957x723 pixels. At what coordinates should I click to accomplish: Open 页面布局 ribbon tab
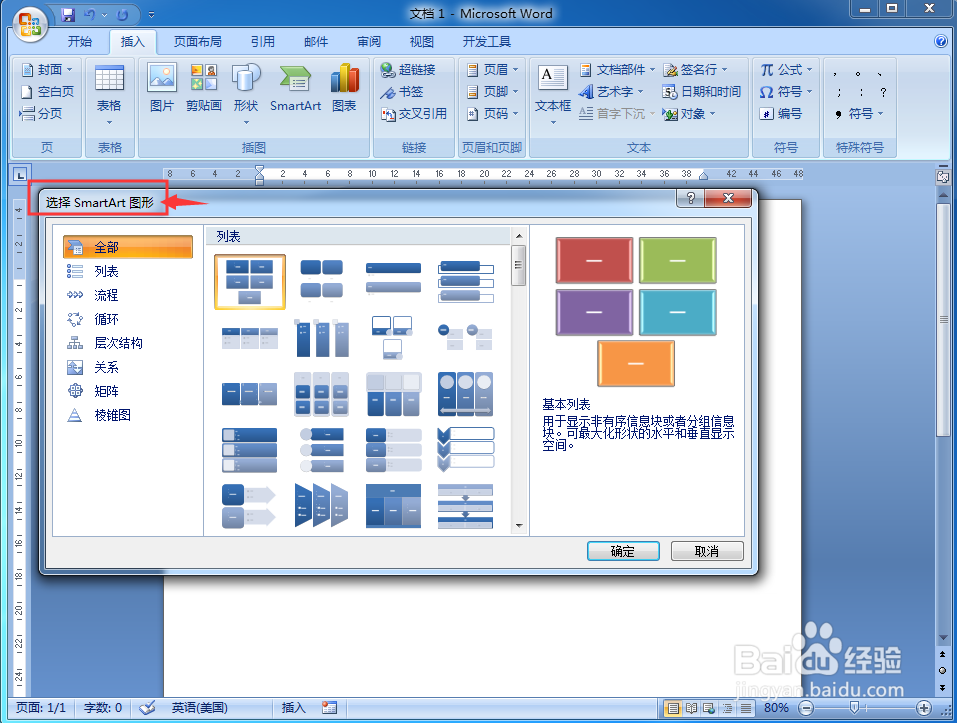click(x=198, y=41)
